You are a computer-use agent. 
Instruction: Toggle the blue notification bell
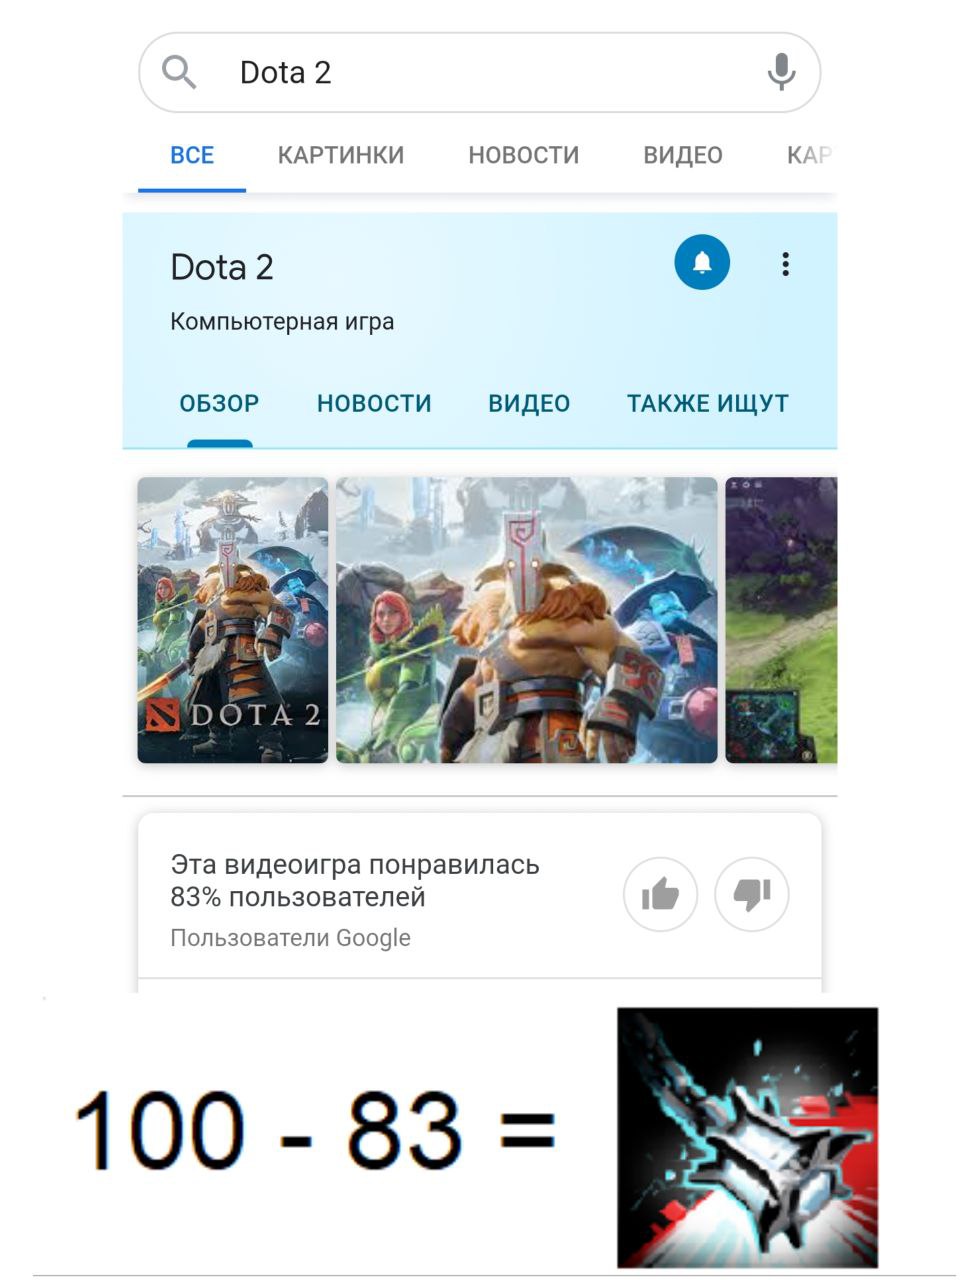pos(702,262)
